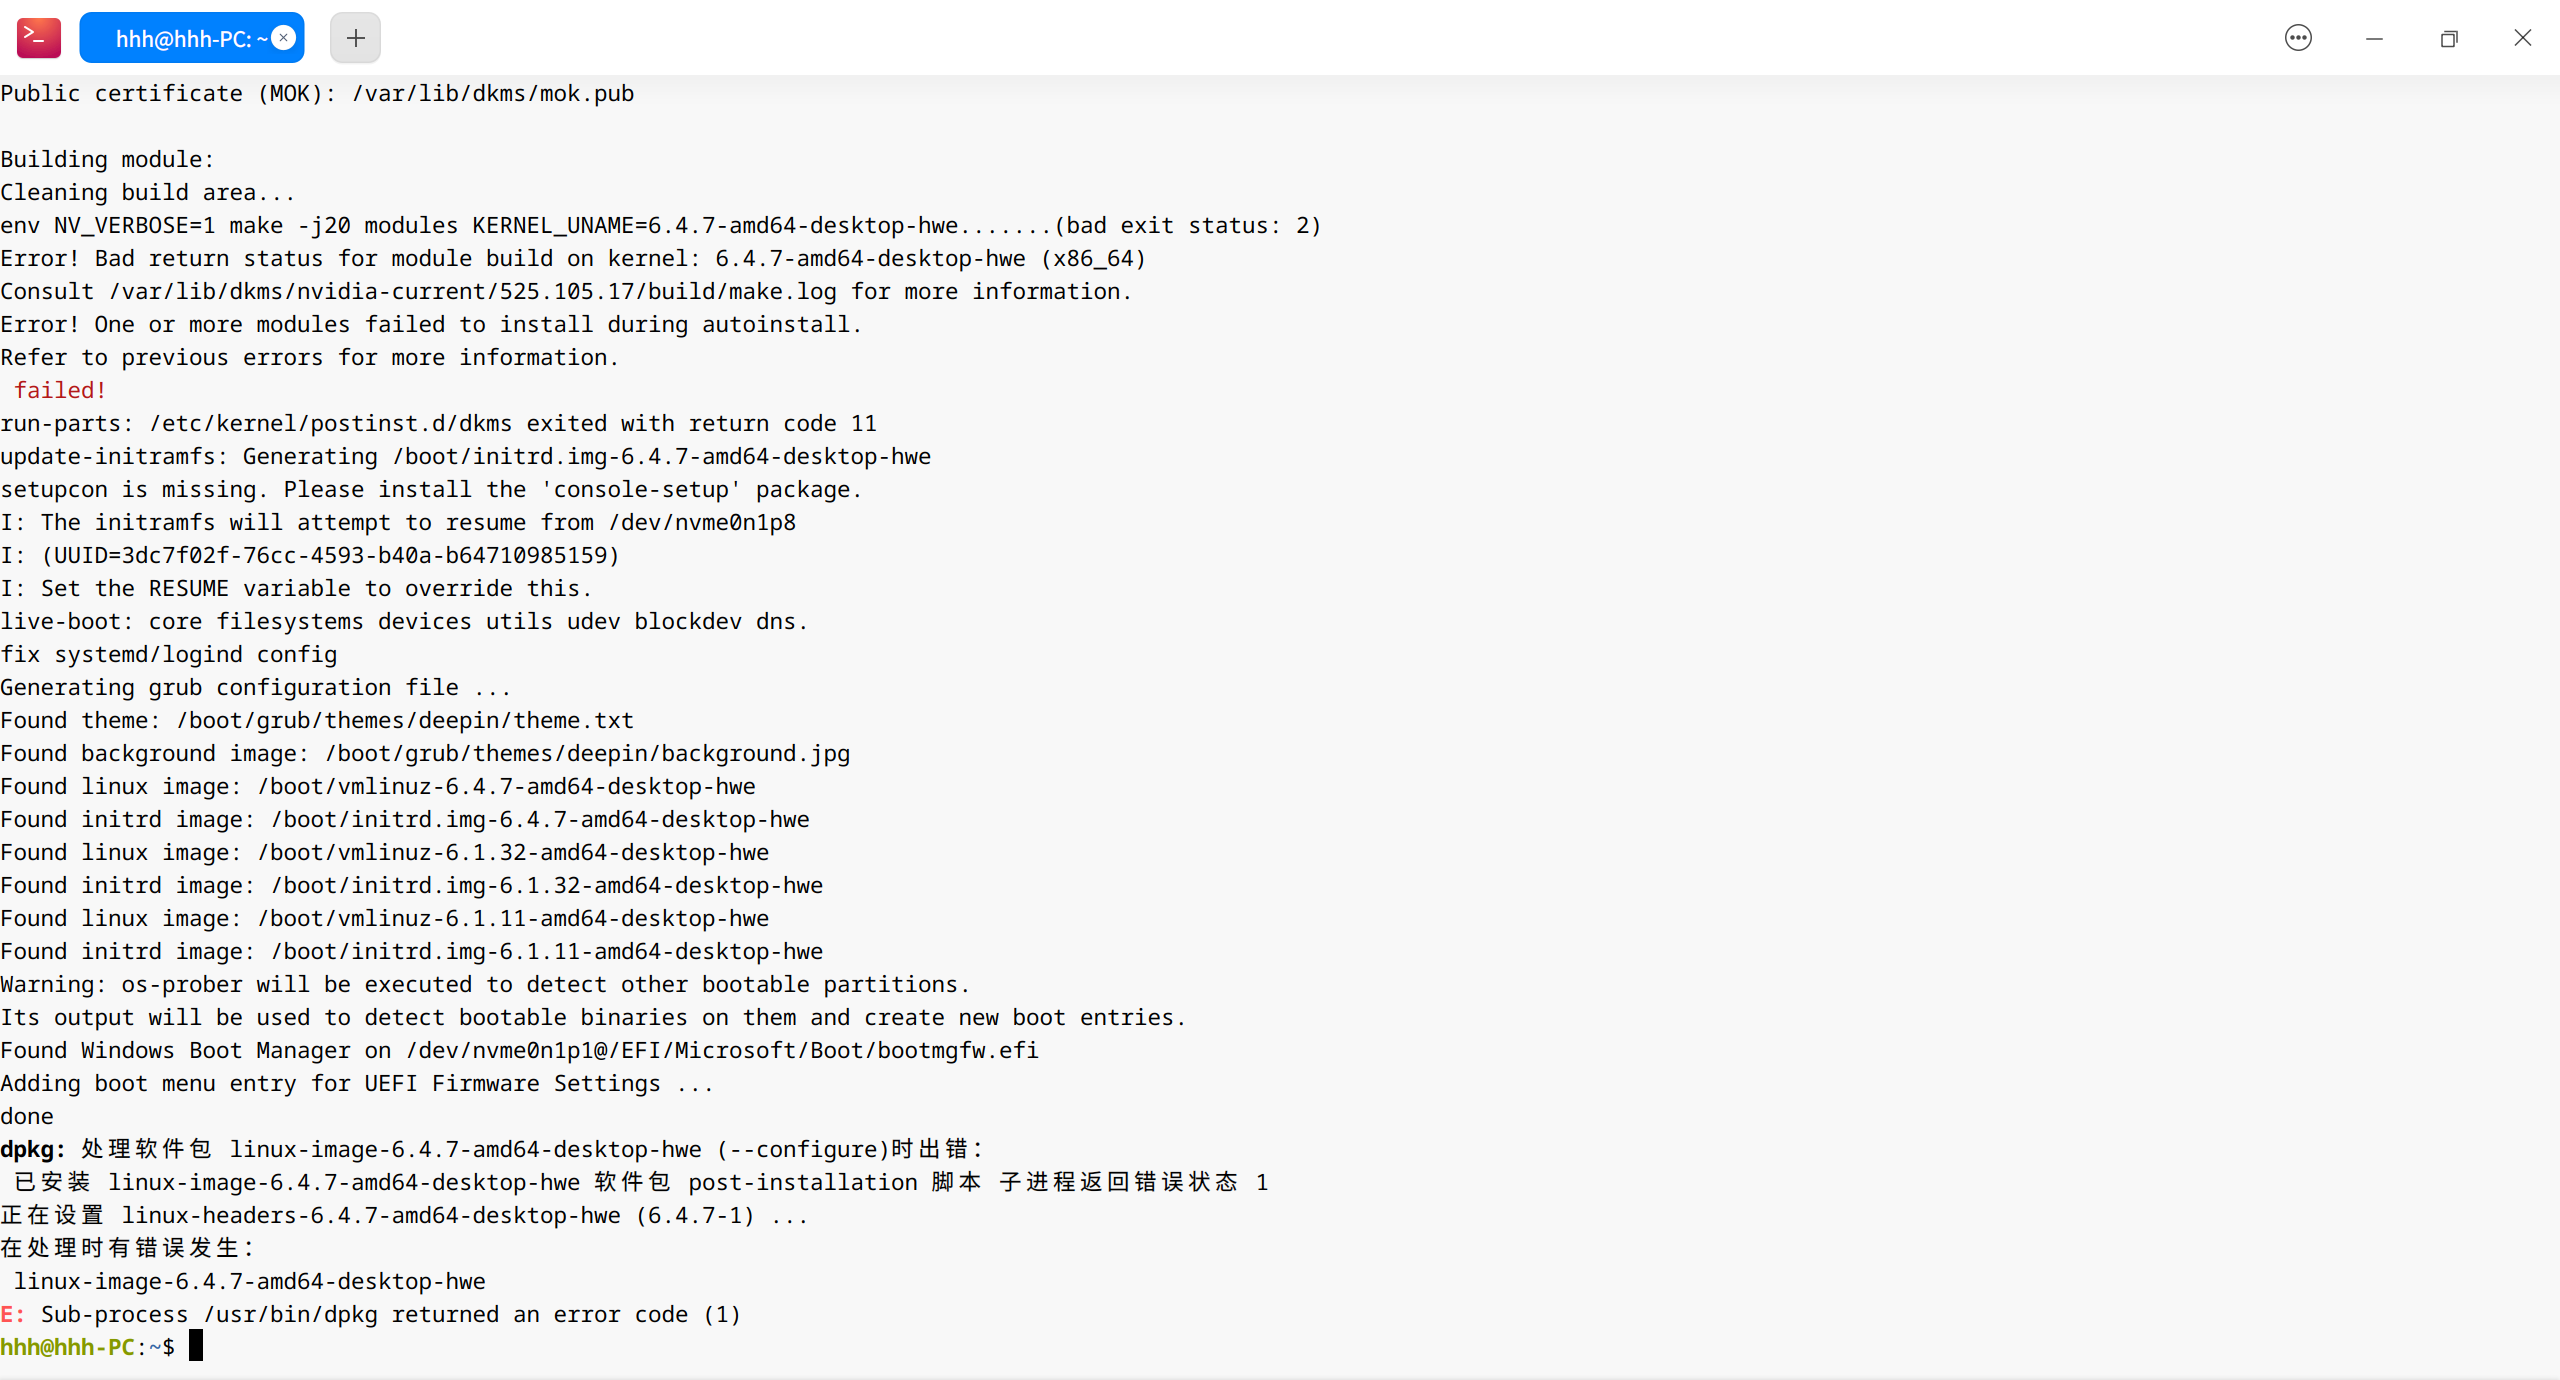This screenshot has height=1380, width=2560.
Task: Click the done line near the bottom
Action: point(27,1115)
